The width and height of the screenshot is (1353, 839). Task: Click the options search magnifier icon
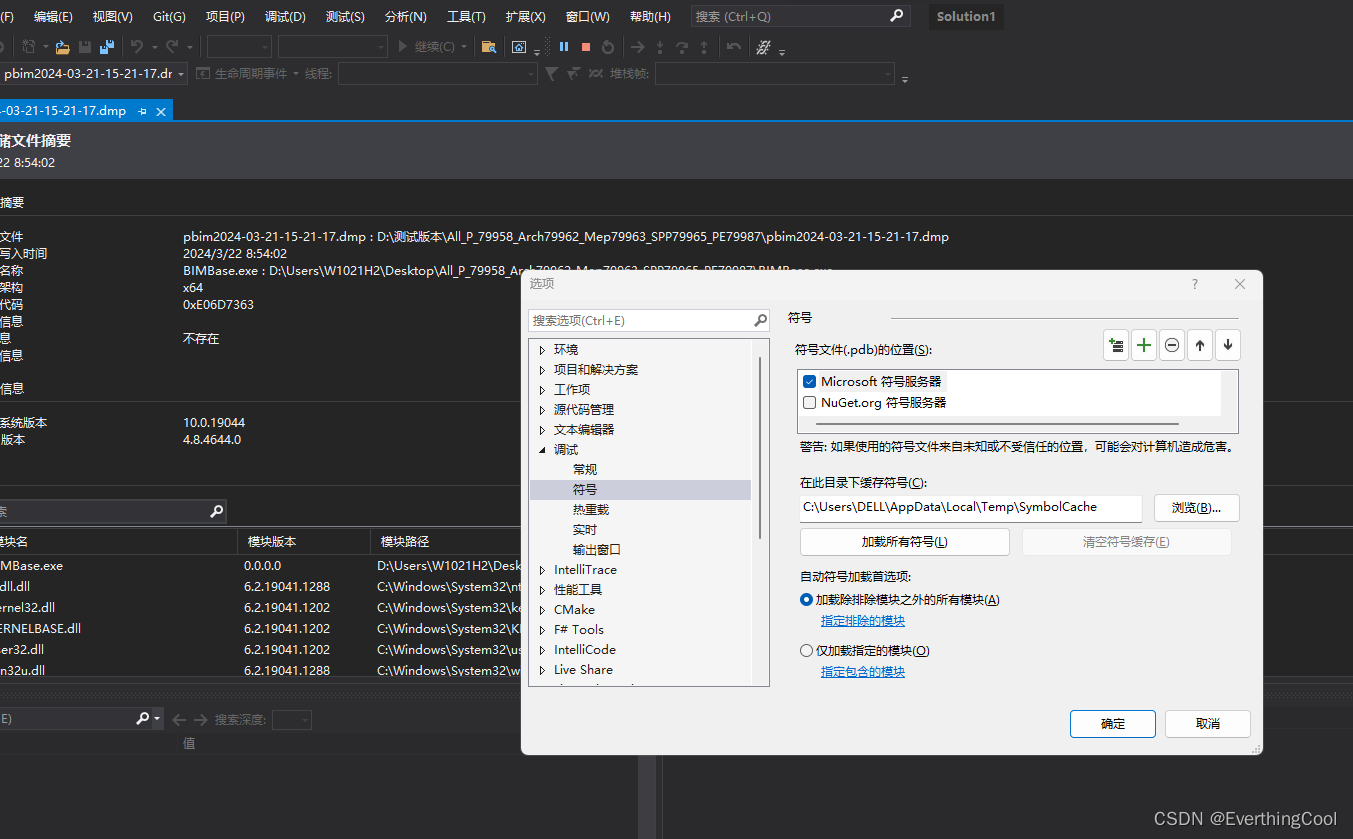coord(760,321)
